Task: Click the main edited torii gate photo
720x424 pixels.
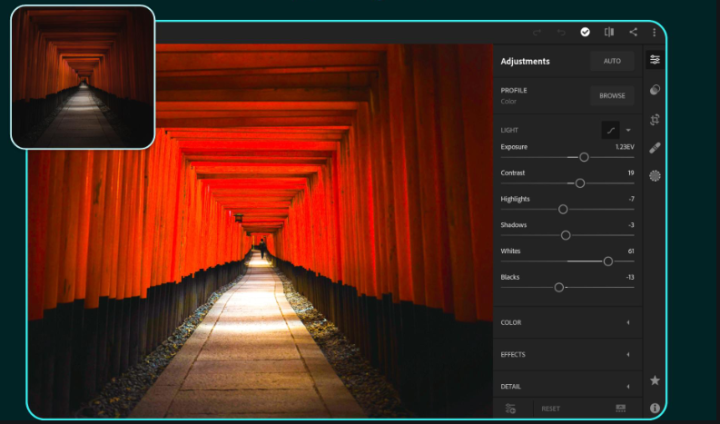Action: pyautogui.click(x=260, y=231)
